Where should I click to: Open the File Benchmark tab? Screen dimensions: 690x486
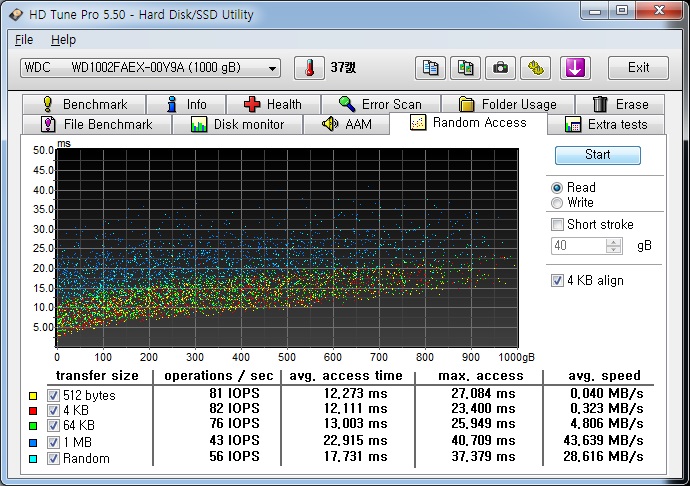coord(97,124)
